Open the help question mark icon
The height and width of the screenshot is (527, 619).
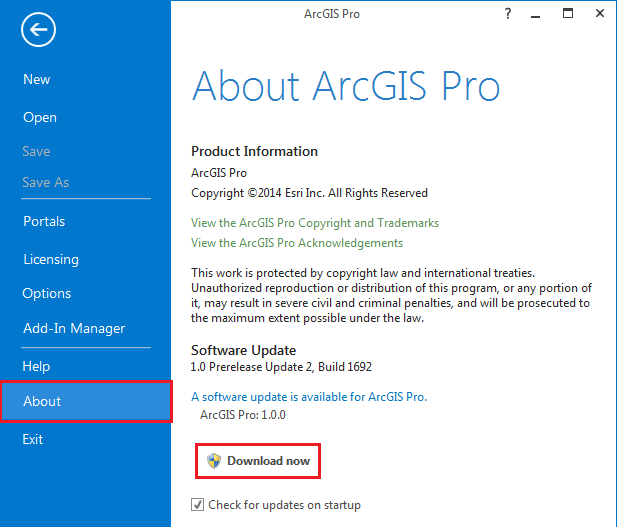point(508,14)
